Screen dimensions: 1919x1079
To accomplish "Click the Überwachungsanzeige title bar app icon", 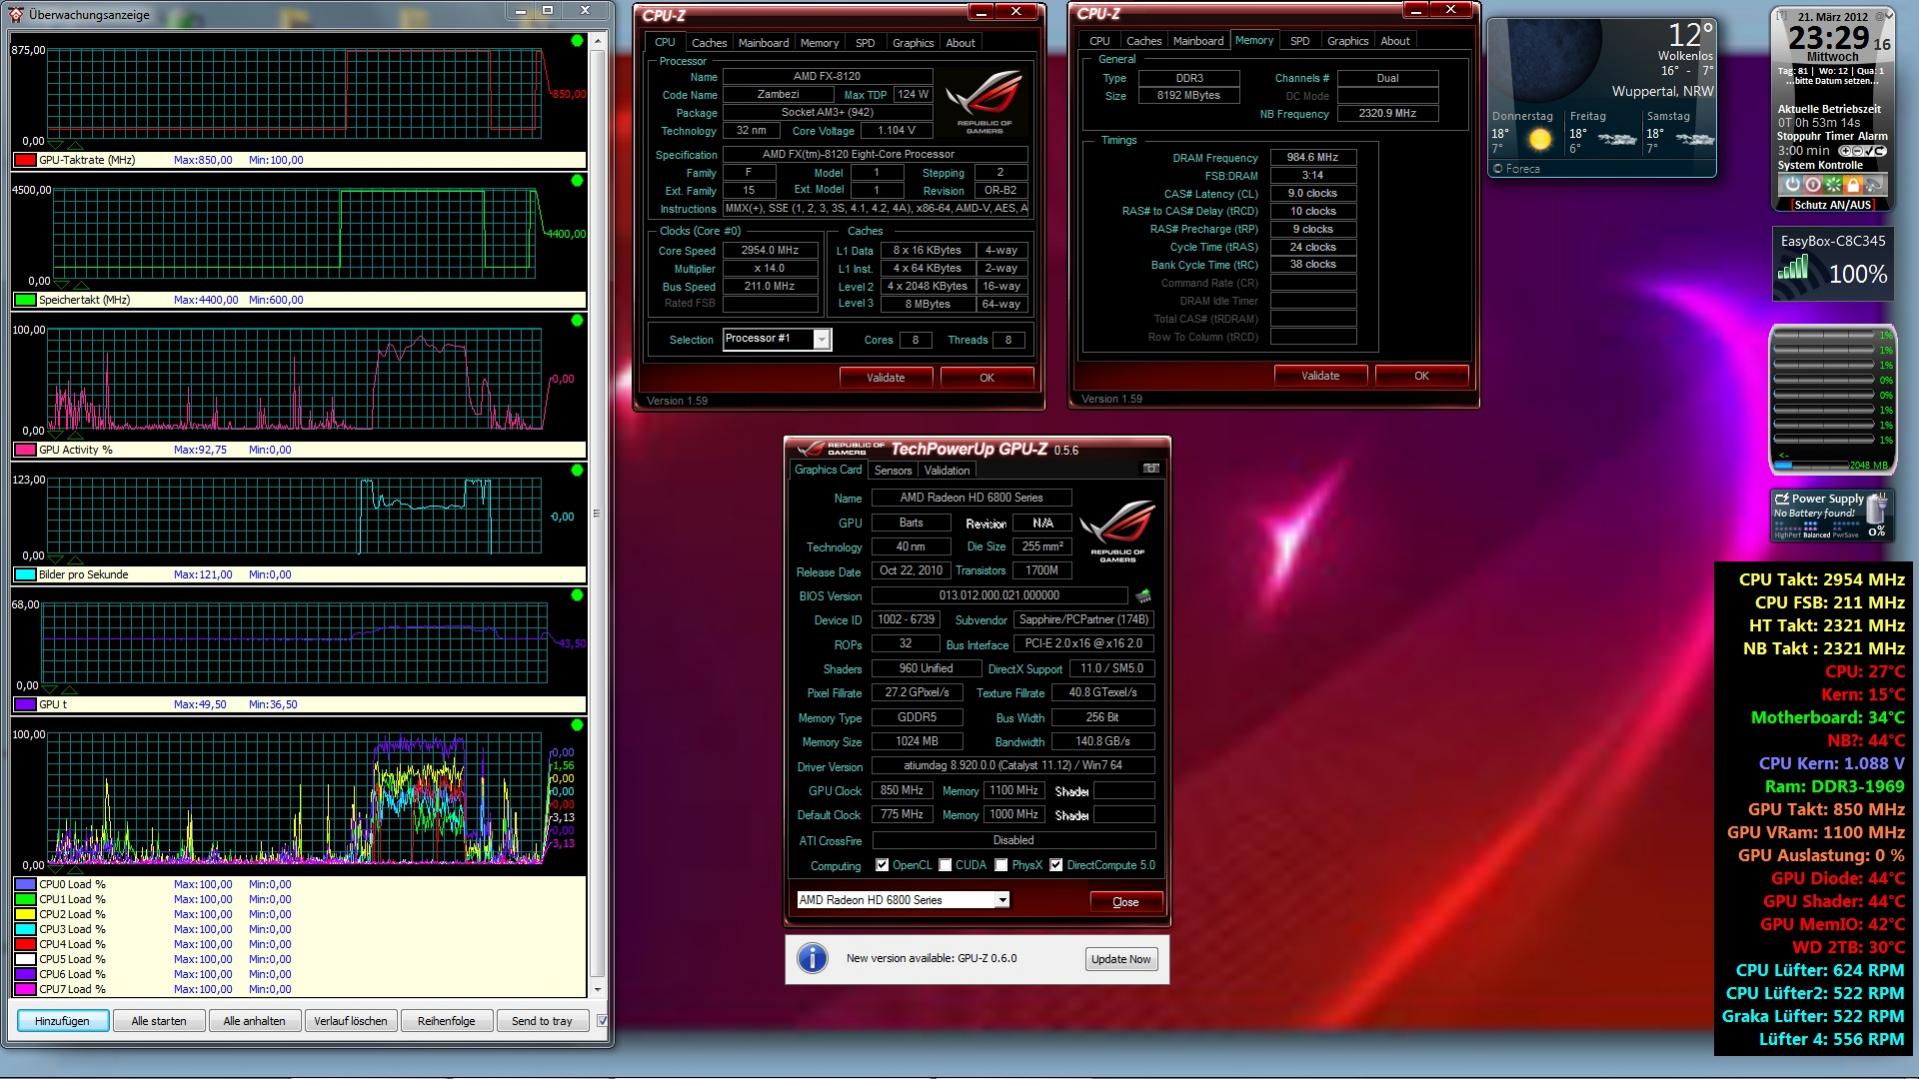I will click(16, 14).
